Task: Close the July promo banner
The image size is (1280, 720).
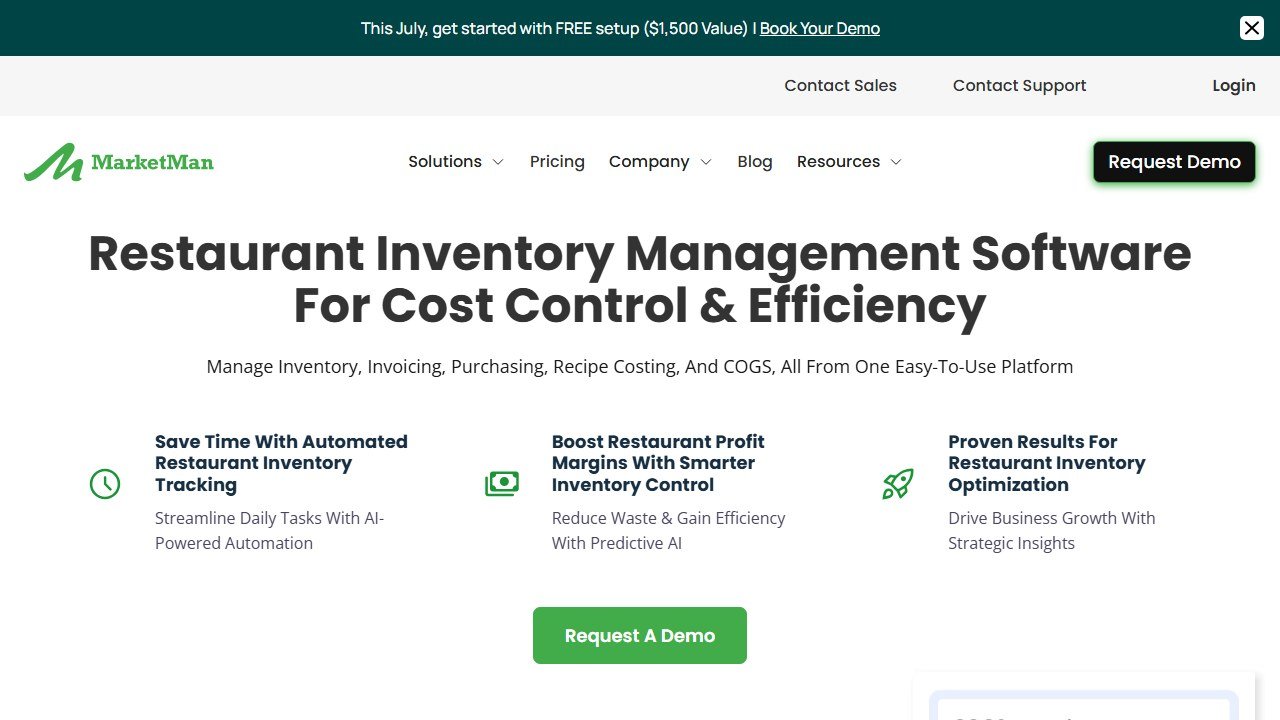Action: pos(1252,28)
